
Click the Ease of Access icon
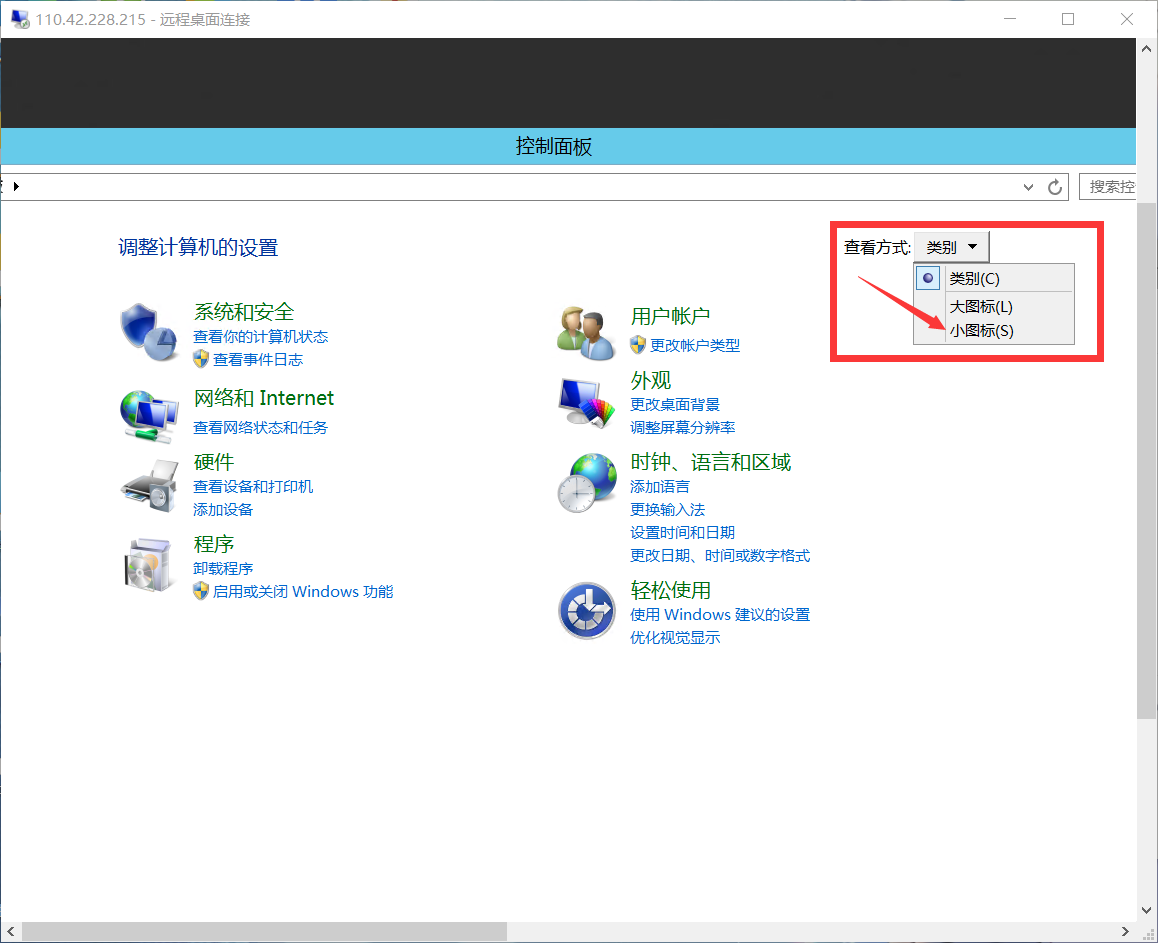(586, 610)
